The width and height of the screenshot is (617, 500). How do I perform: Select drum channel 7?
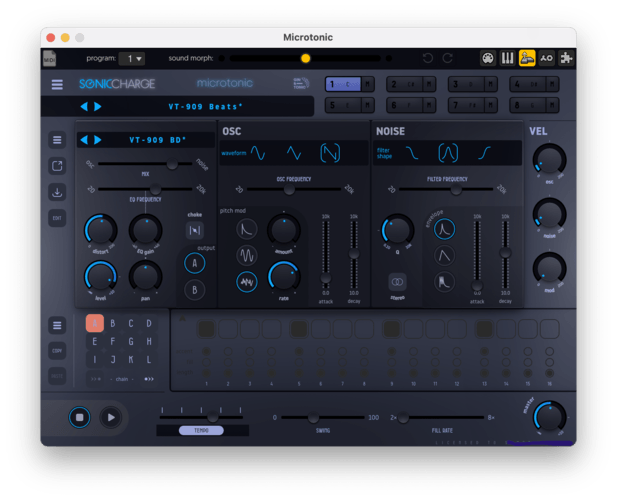tap(466, 105)
